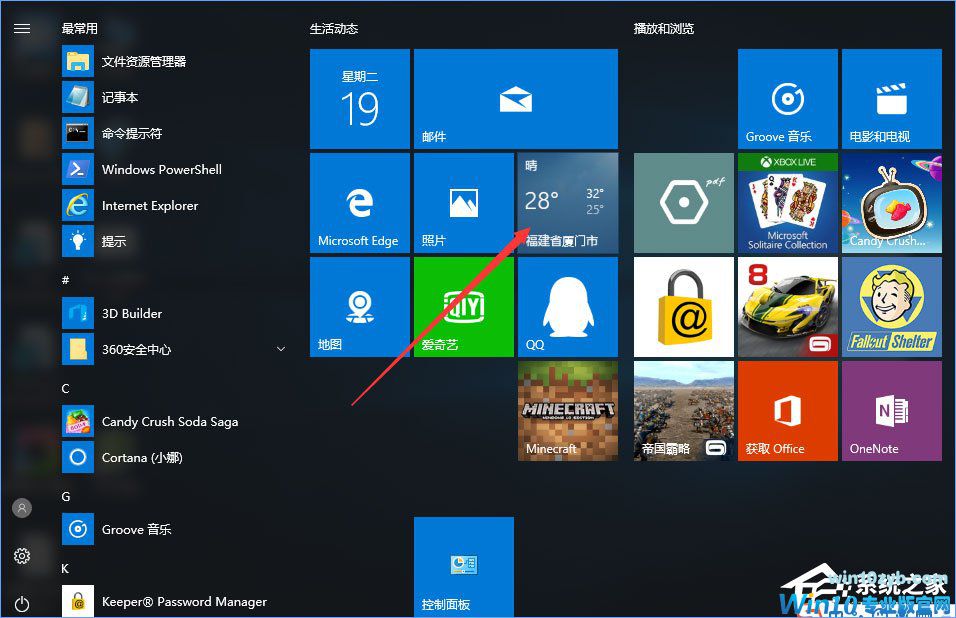Viewport: 956px width, 618px height.
Task: Open the 控制面板 (Control Panel) tile
Action: point(463,567)
